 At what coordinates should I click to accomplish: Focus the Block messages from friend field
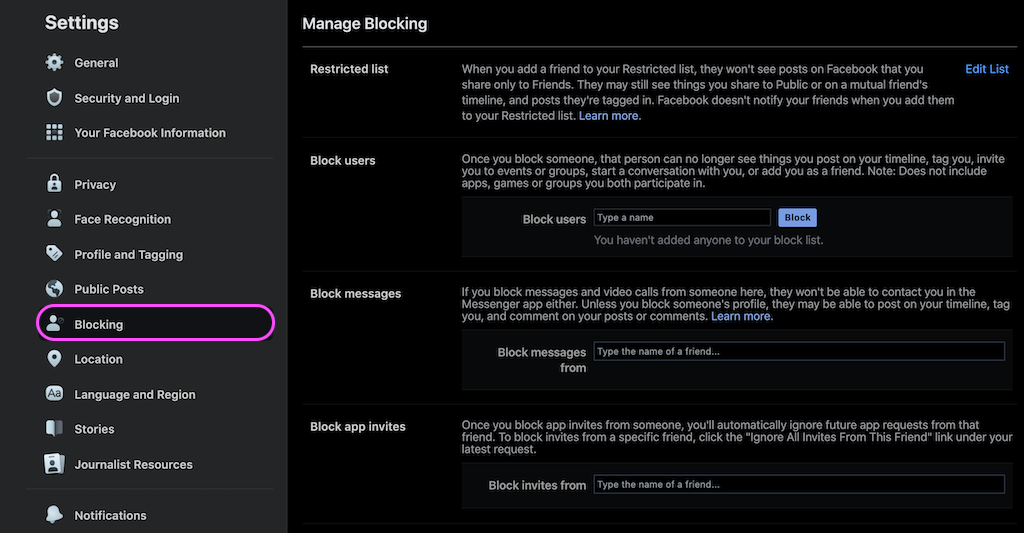click(x=799, y=351)
